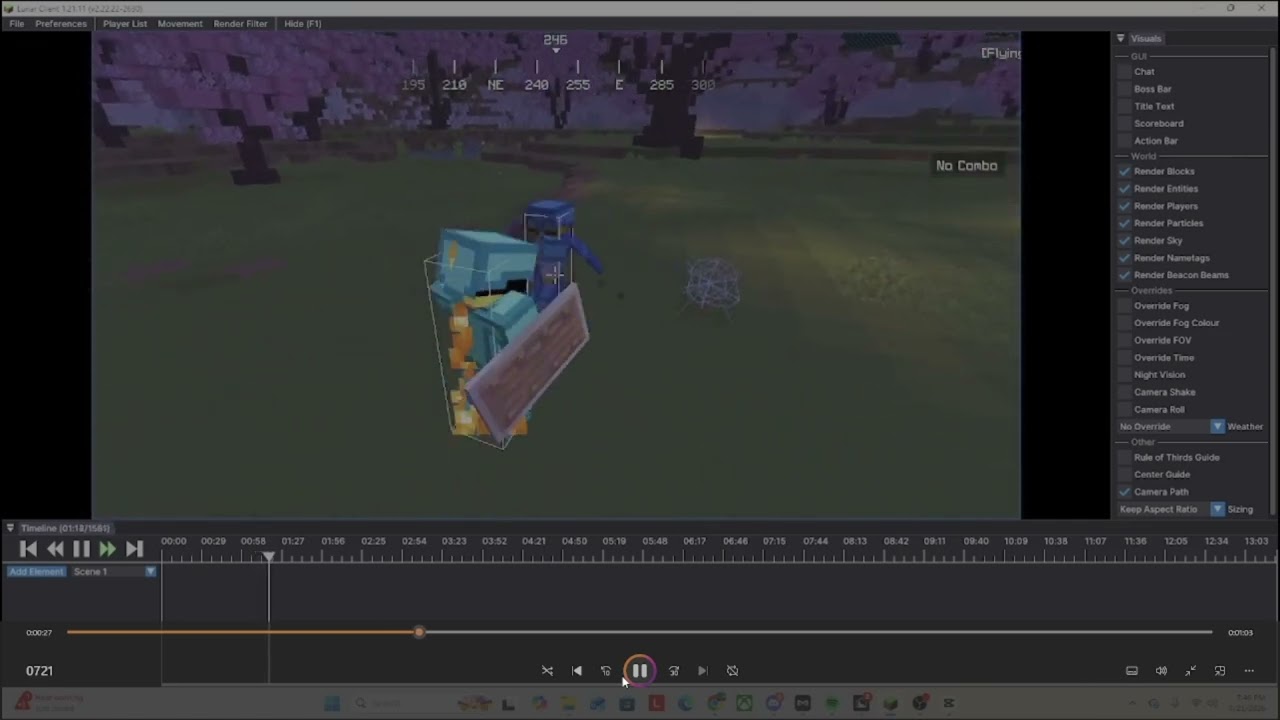Turn on Night Vision
The image size is (1280, 720).
pyautogui.click(x=1125, y=375)
